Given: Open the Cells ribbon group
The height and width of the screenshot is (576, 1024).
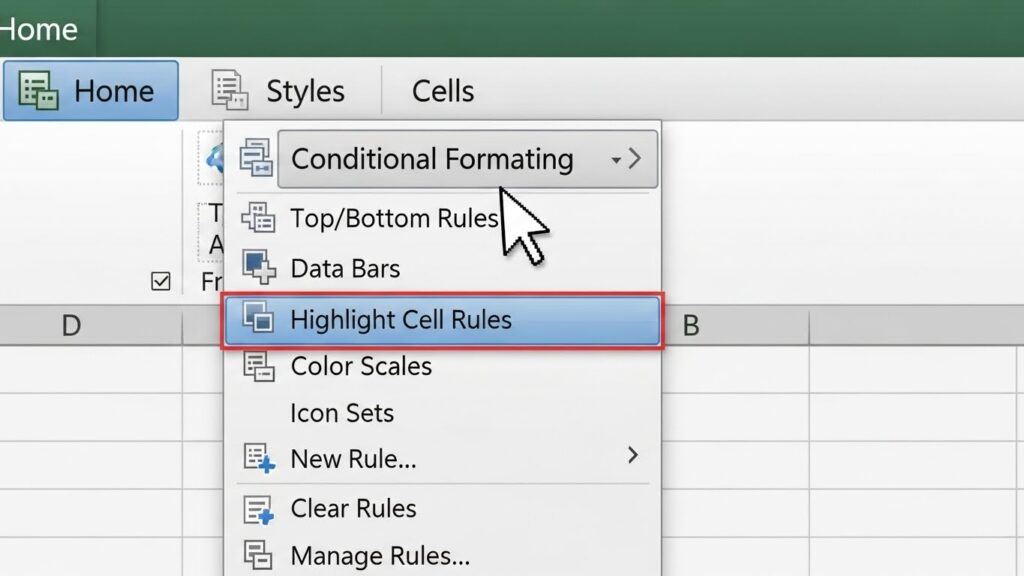Looking at the screenshot, I should click(442, 91).
